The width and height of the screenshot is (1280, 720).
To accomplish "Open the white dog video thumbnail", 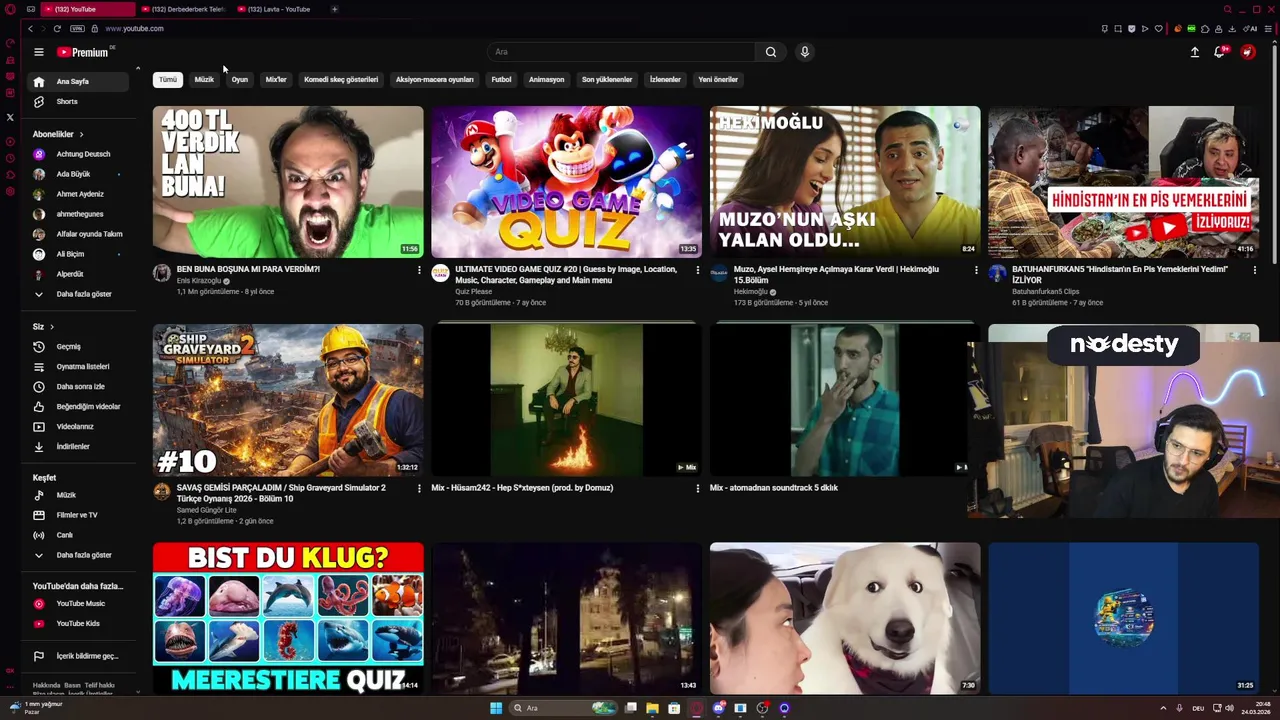I will pos(845,618).
